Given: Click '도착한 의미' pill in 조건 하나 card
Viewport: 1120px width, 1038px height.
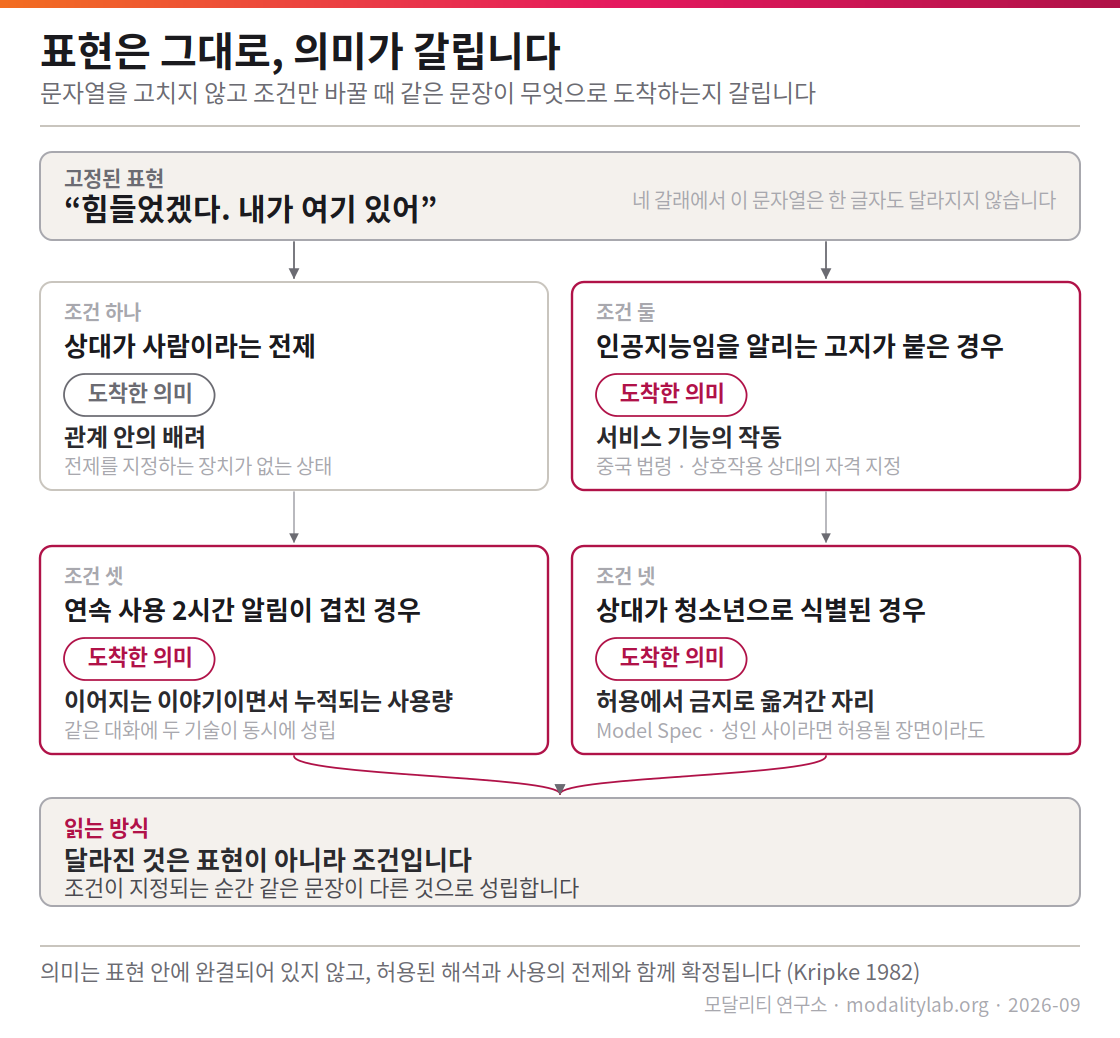Looking at the screenshot, I should coord(139,394).
